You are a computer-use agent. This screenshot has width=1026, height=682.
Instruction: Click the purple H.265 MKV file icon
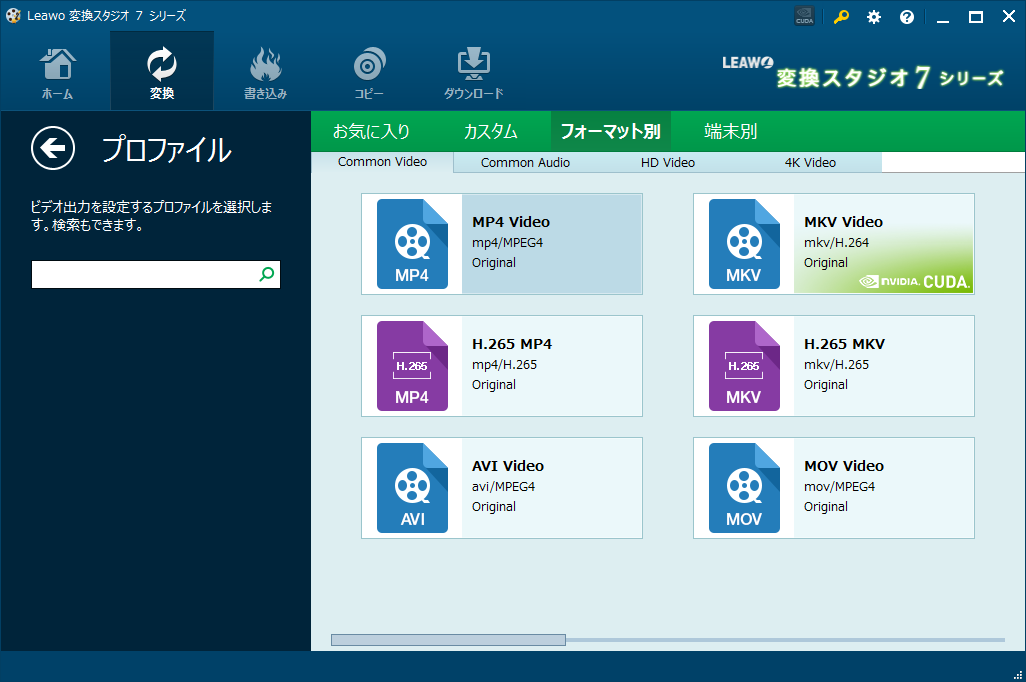click(744, 366)
